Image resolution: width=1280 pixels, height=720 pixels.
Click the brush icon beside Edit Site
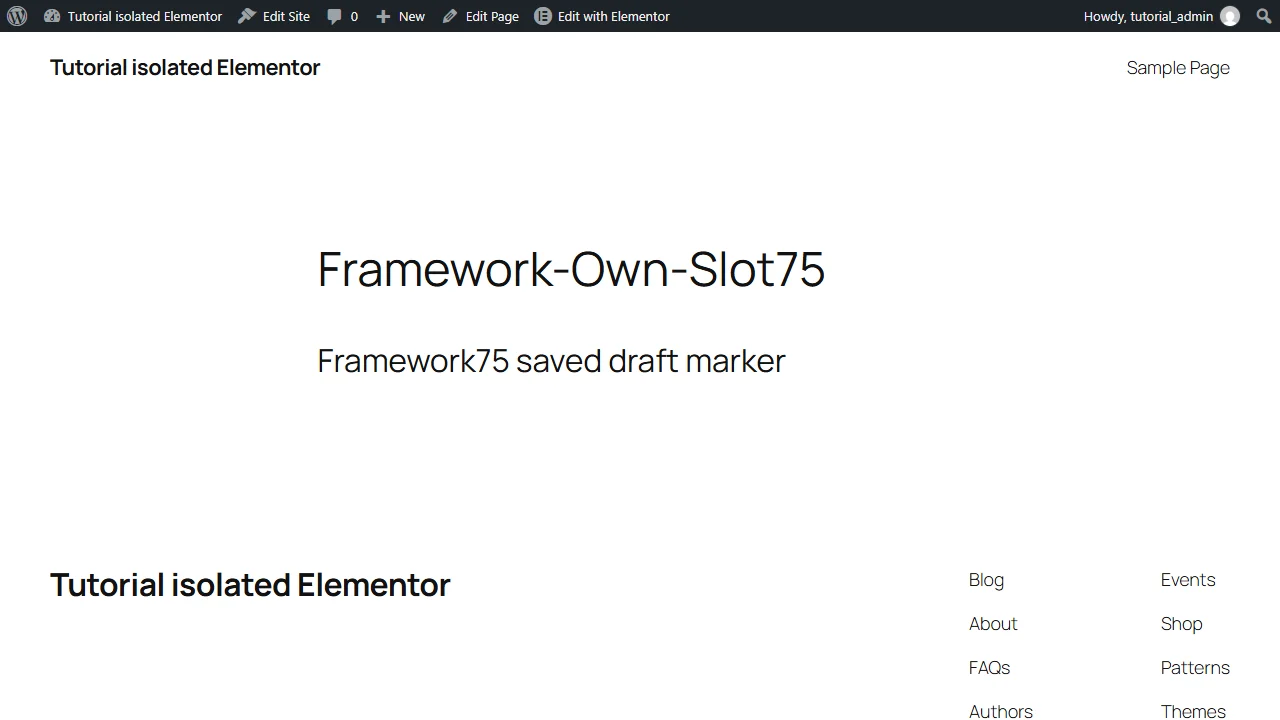pyautogui.click(x=247, y=16)
